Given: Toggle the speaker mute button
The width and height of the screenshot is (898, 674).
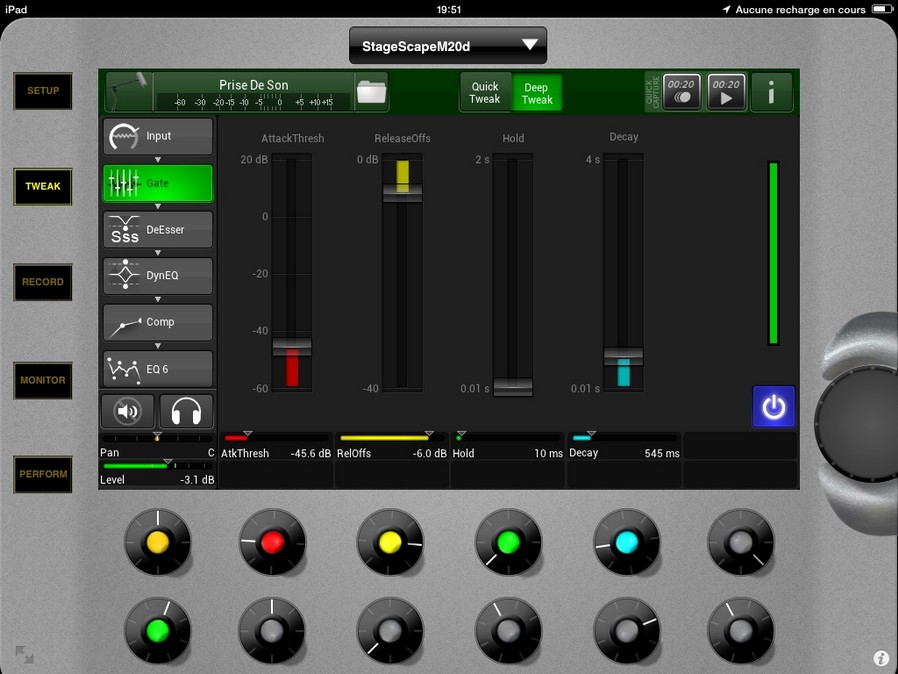Looking at the screenshot, I should (127, 411).
